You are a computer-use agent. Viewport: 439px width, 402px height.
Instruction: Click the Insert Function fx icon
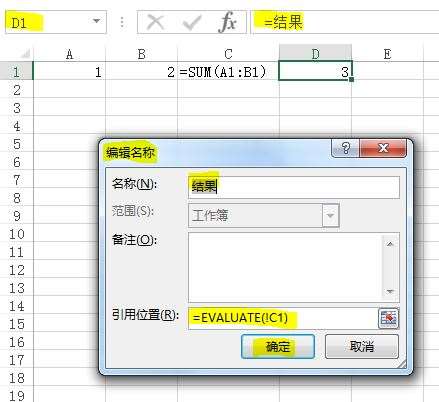pyautogui.click(x=228, y=22)
